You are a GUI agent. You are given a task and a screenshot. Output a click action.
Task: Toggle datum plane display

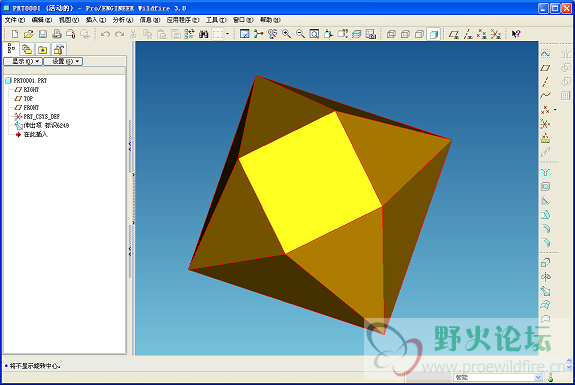(454, 34)
